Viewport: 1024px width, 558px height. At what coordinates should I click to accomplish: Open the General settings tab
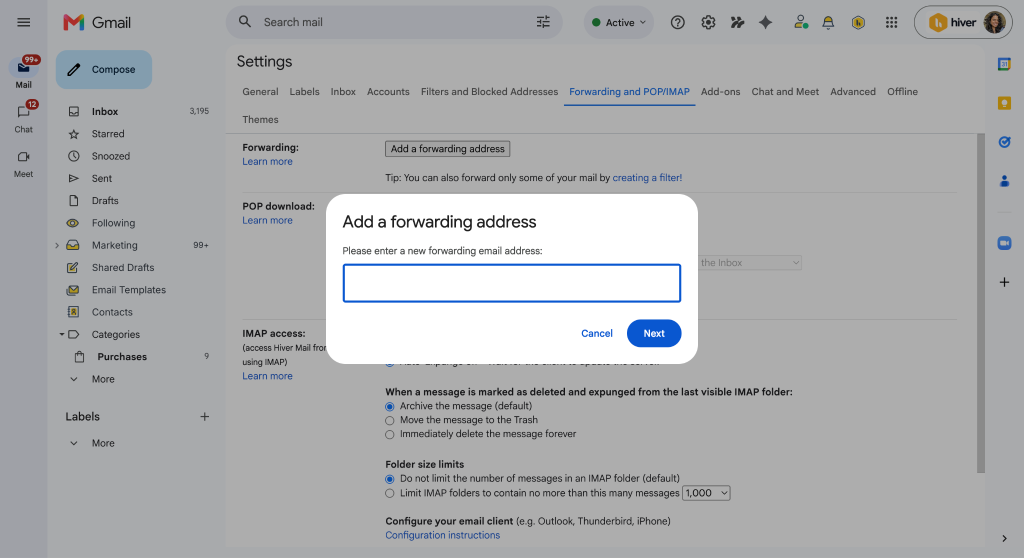pyautogui.click(x=260, y=92)
